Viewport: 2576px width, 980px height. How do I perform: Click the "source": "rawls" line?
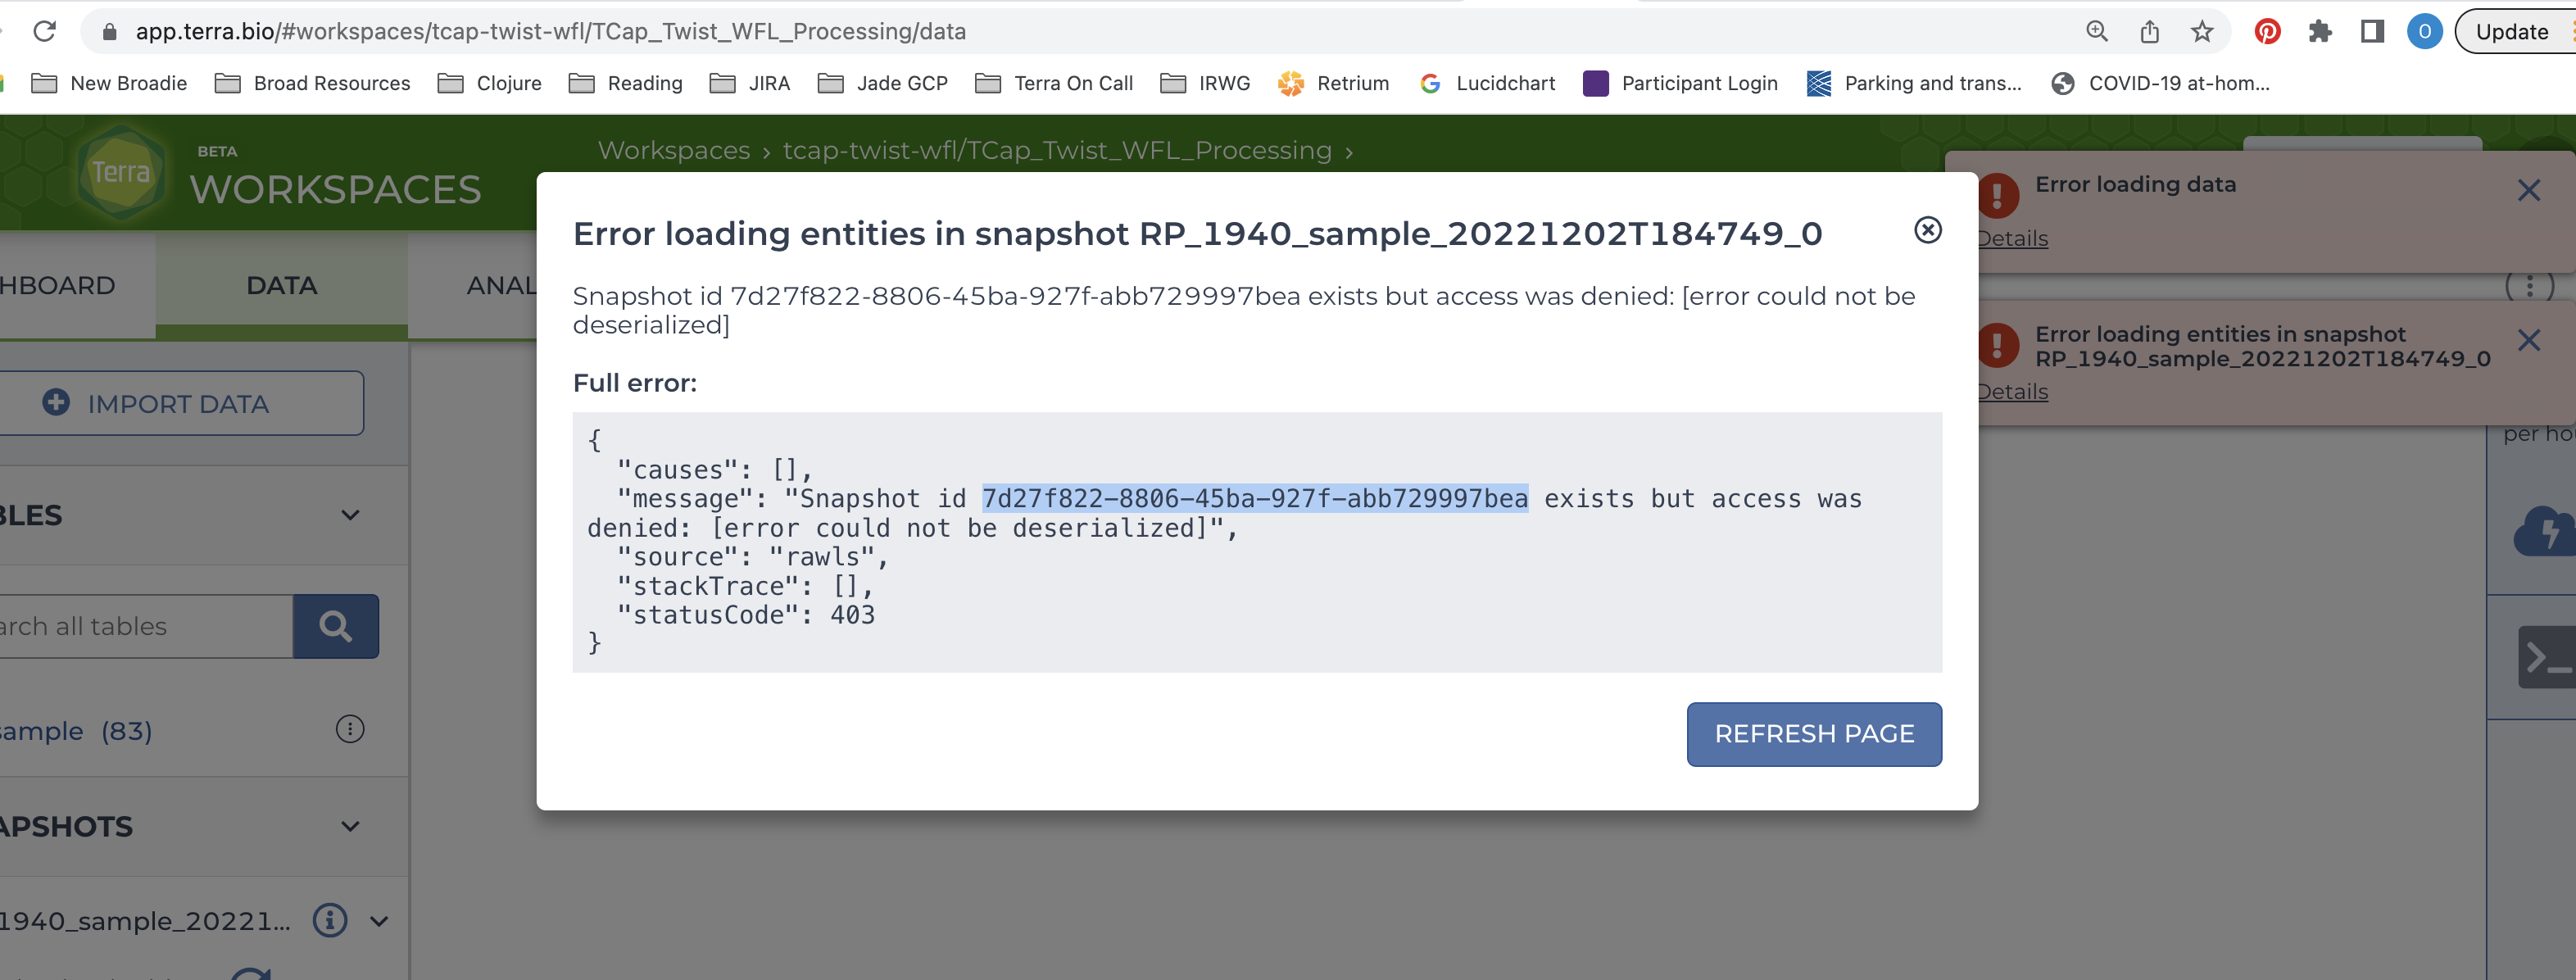tap(752, 556)
